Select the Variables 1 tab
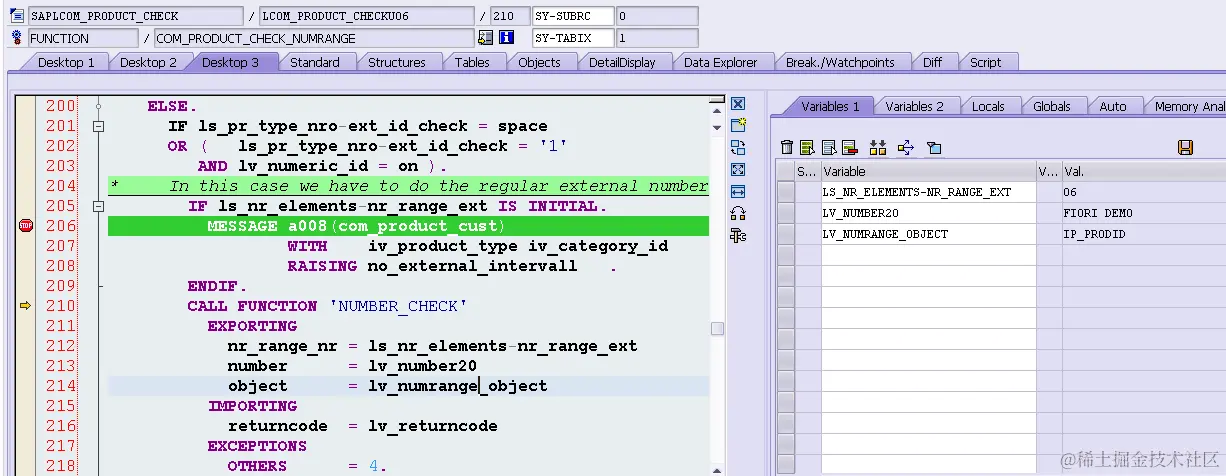Screen dimensions: 1226x476 click(x=830, y=106)
